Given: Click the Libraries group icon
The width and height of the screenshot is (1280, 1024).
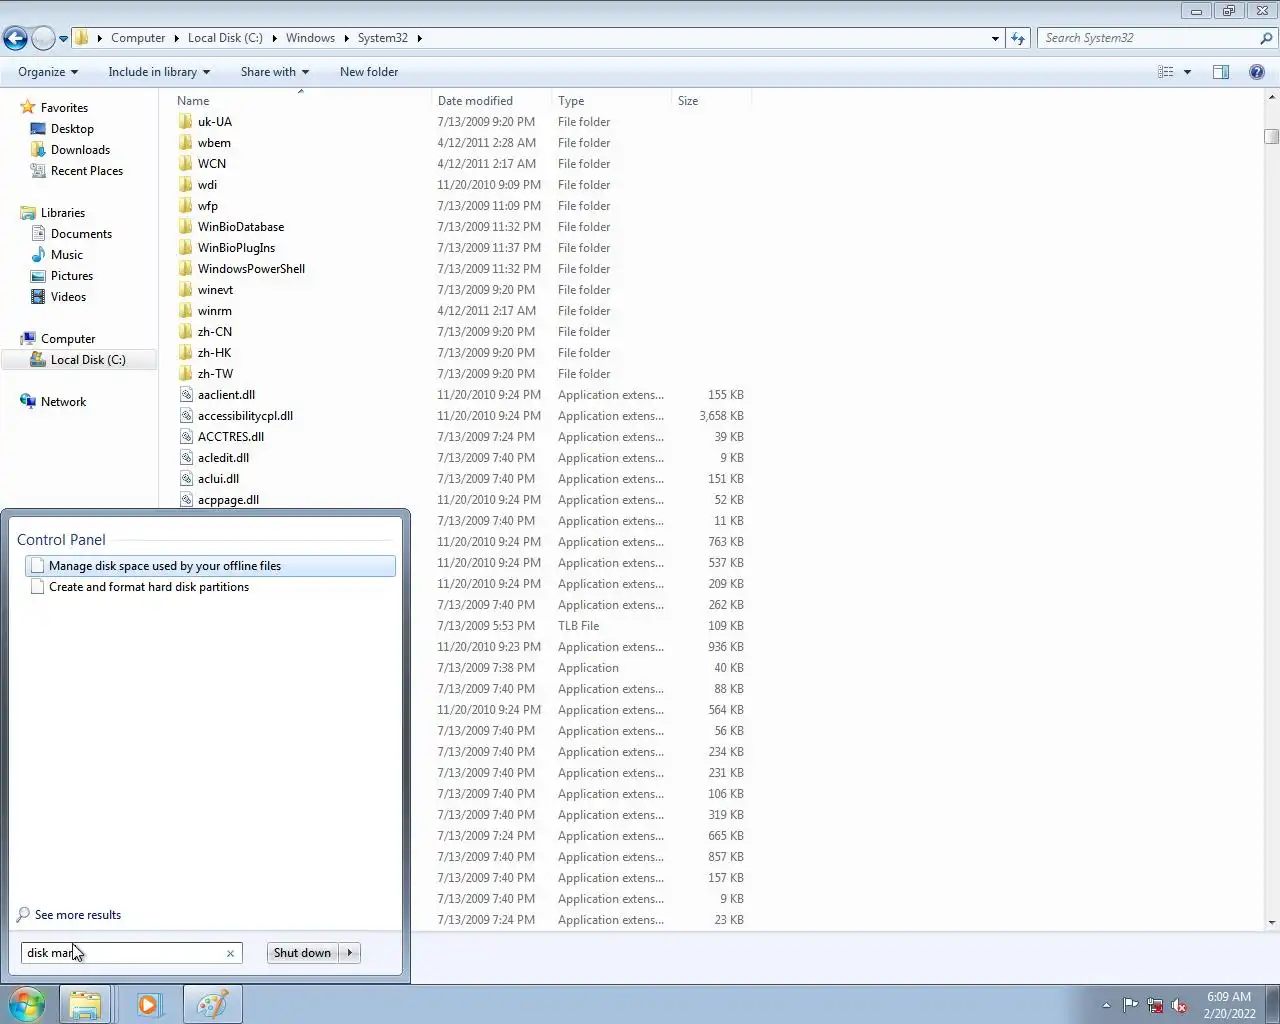Looking at the screenshot, I should (28, 213).
